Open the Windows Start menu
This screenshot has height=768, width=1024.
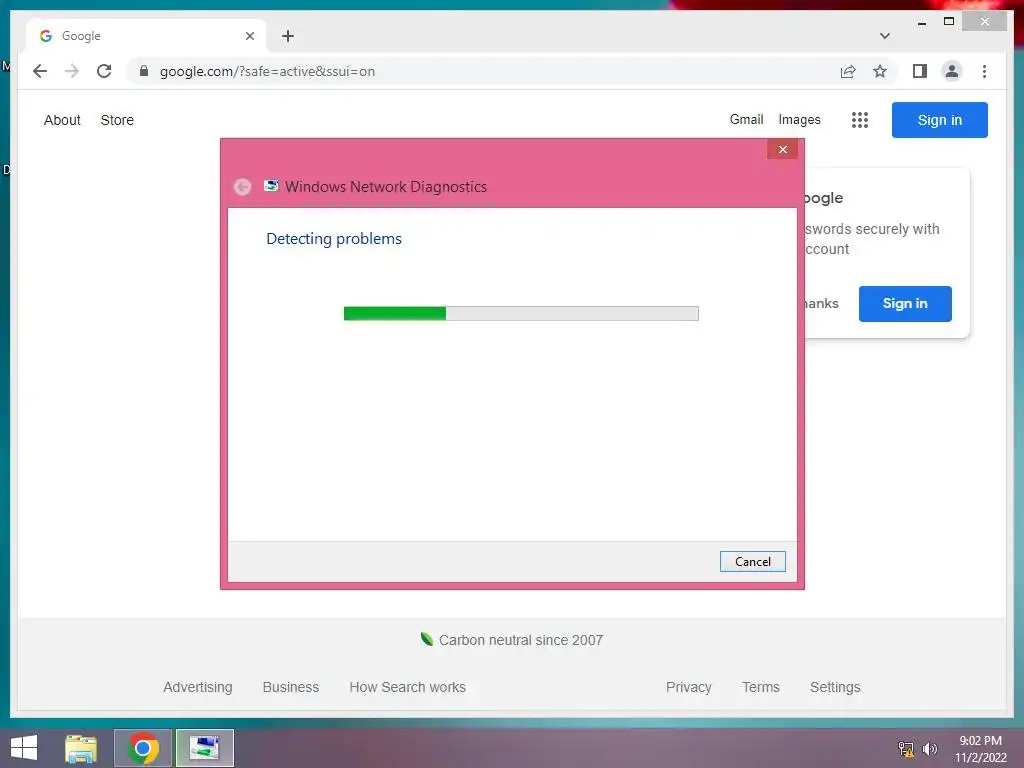pos(24,748)
